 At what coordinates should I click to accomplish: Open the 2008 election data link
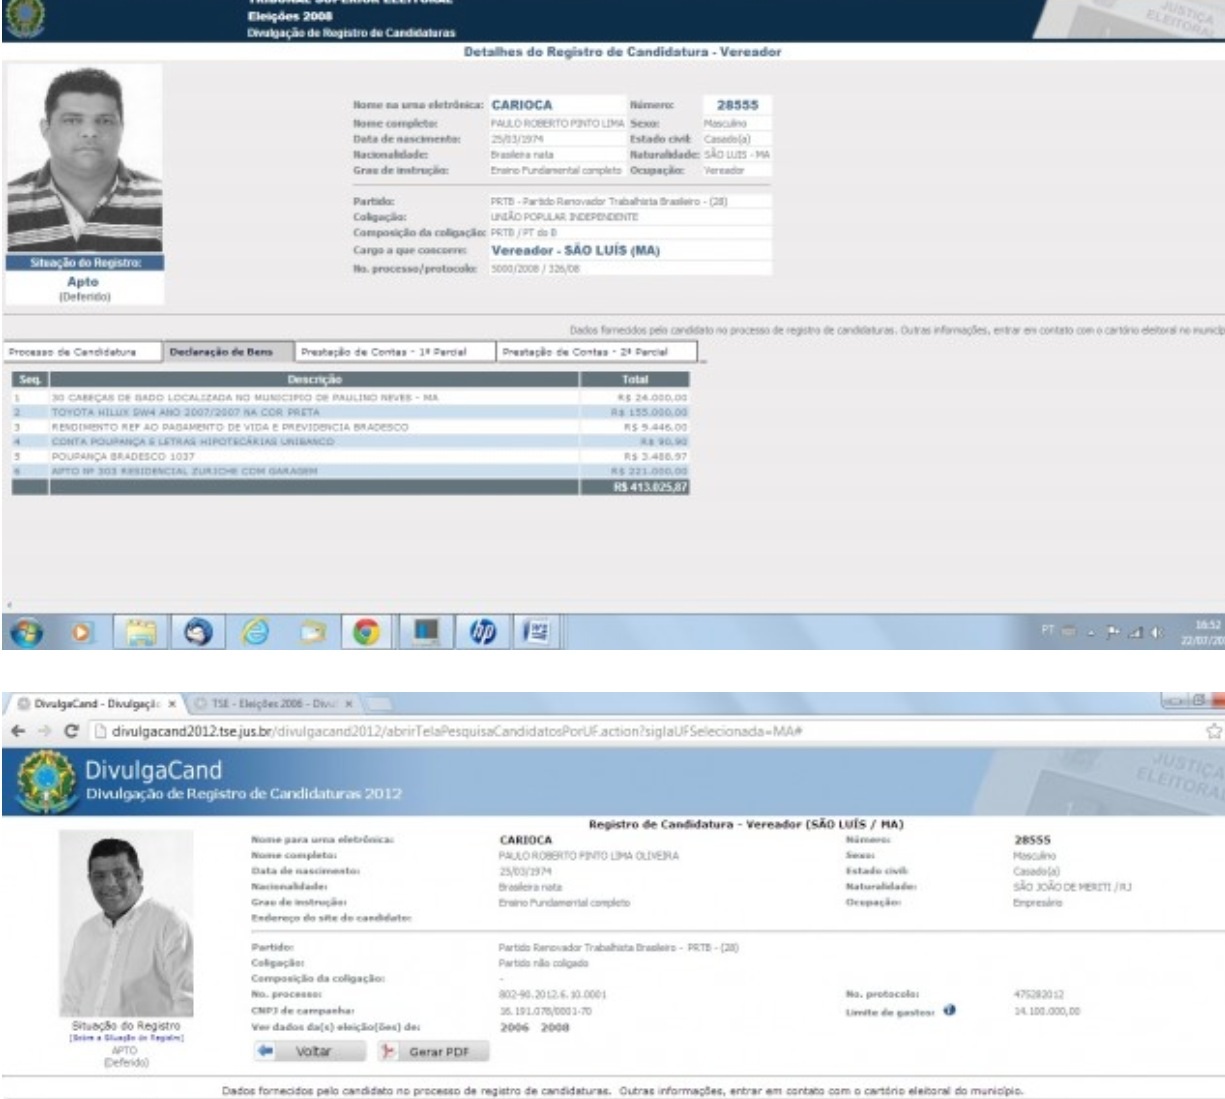click(555, 1027)
